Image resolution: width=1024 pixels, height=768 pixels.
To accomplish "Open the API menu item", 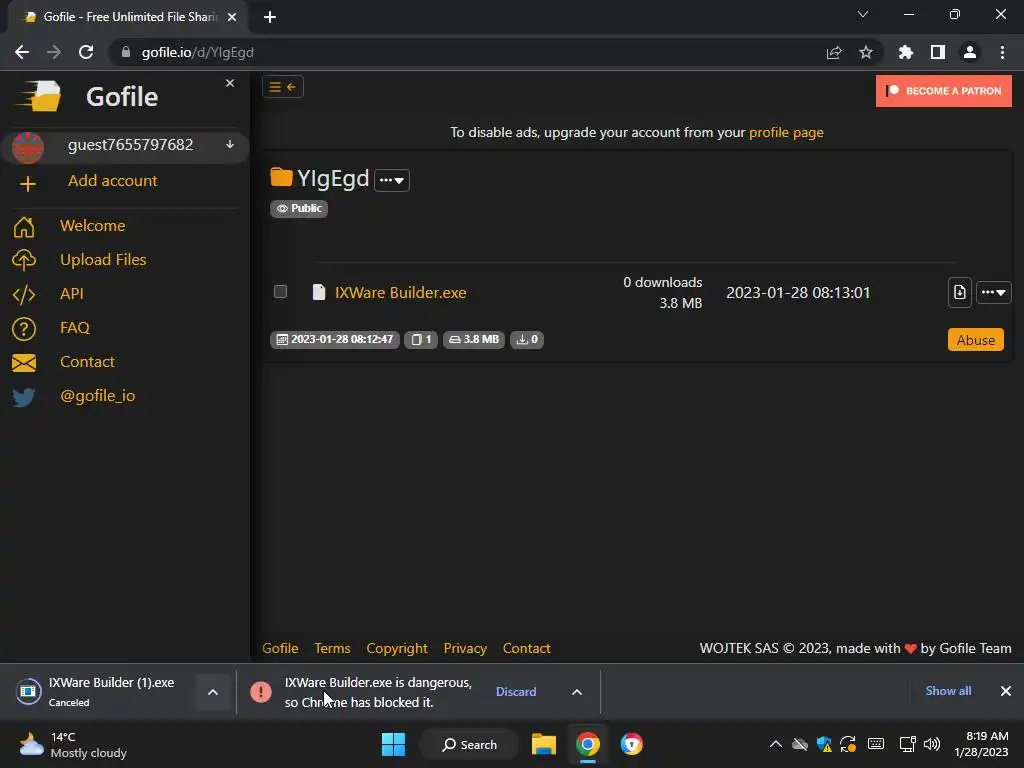I will (x=72, y=293).
